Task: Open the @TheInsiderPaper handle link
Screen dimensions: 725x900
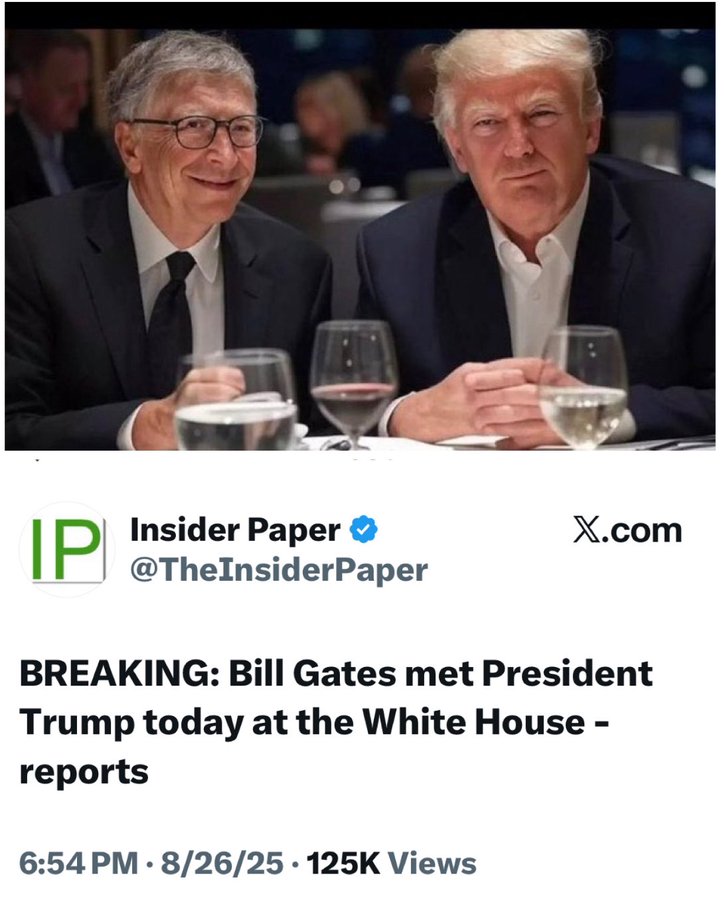Action: pos(279,571)
